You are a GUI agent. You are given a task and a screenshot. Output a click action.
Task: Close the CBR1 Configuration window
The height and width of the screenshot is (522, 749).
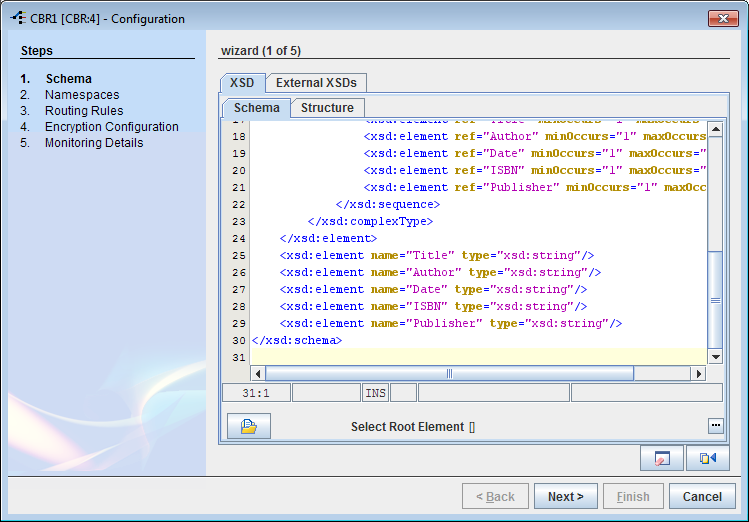723,19
